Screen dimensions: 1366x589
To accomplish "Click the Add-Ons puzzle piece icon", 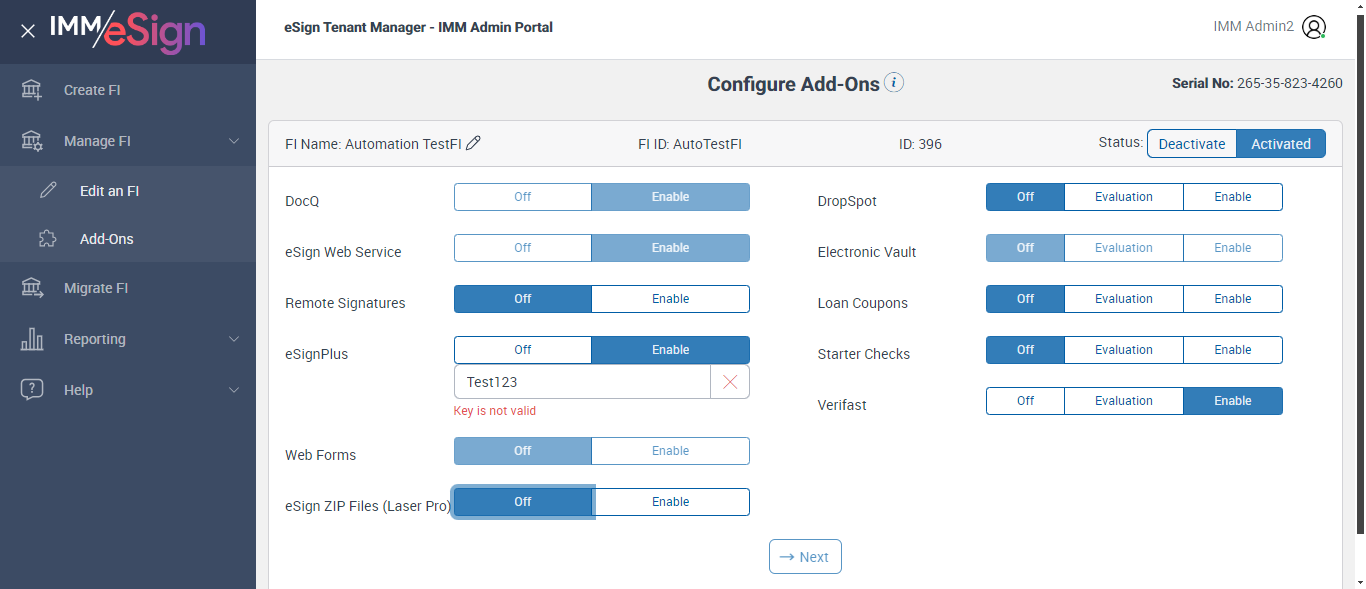I will pos(48,239).
